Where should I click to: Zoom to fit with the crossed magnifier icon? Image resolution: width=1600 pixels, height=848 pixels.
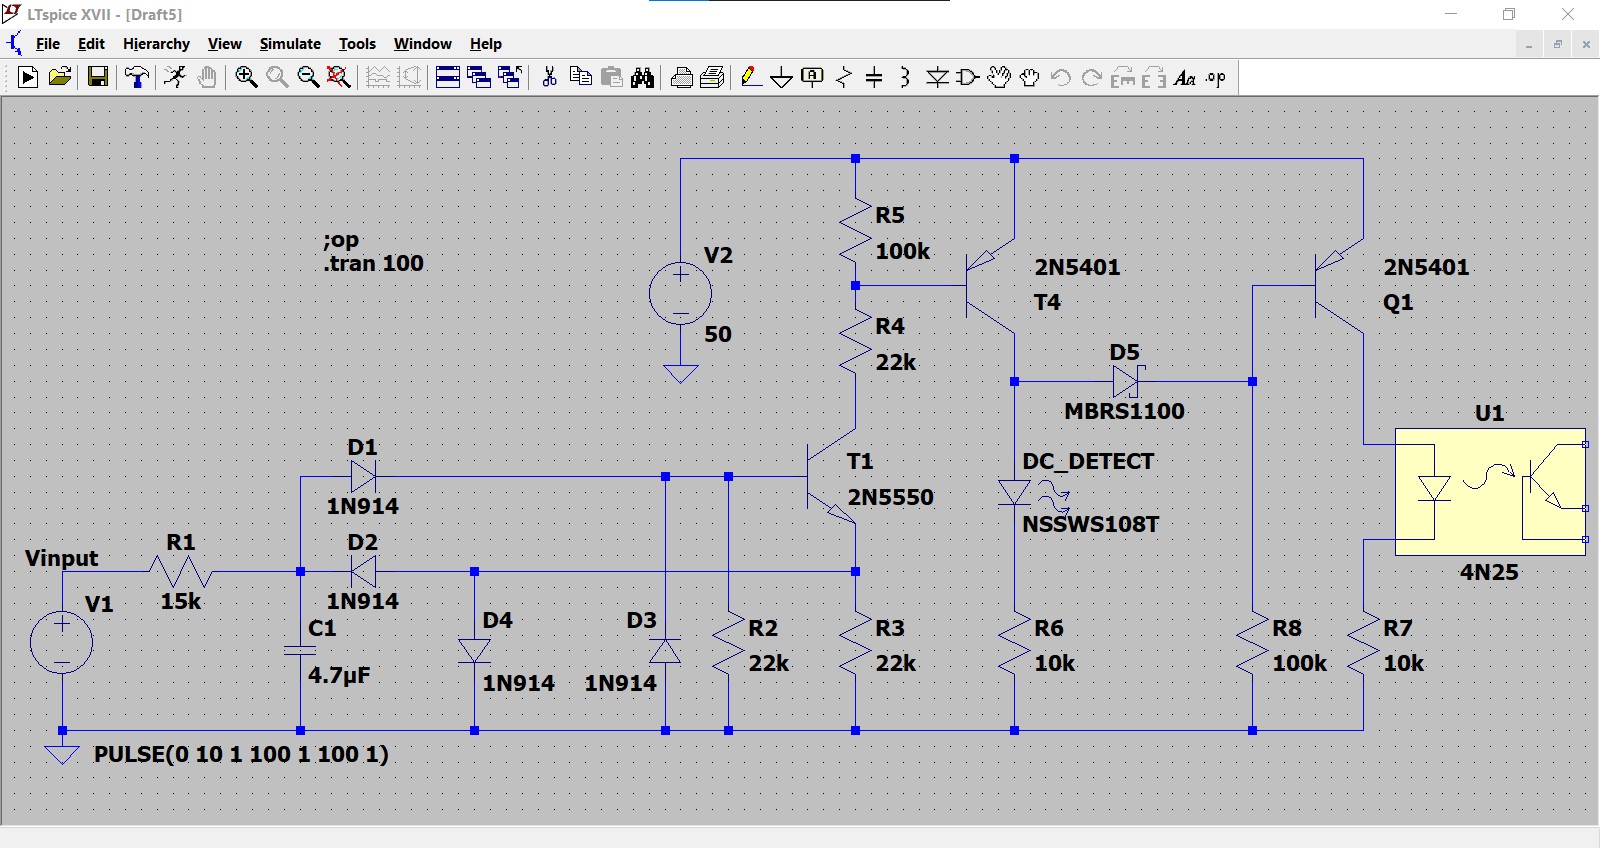339,77
